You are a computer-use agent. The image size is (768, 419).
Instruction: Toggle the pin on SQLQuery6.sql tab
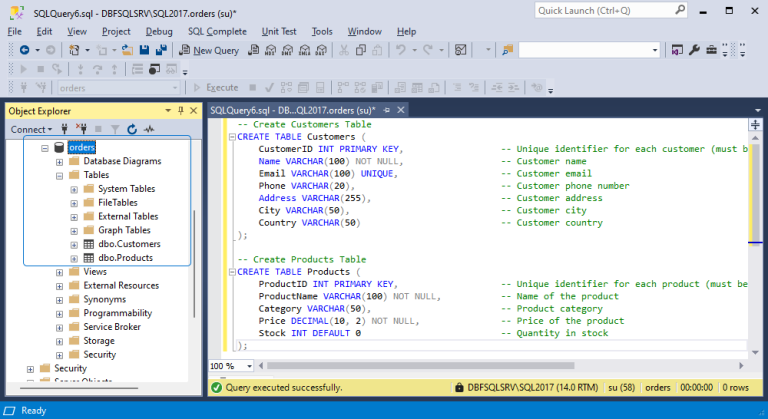pyautogui.click(x=385, y=110)
